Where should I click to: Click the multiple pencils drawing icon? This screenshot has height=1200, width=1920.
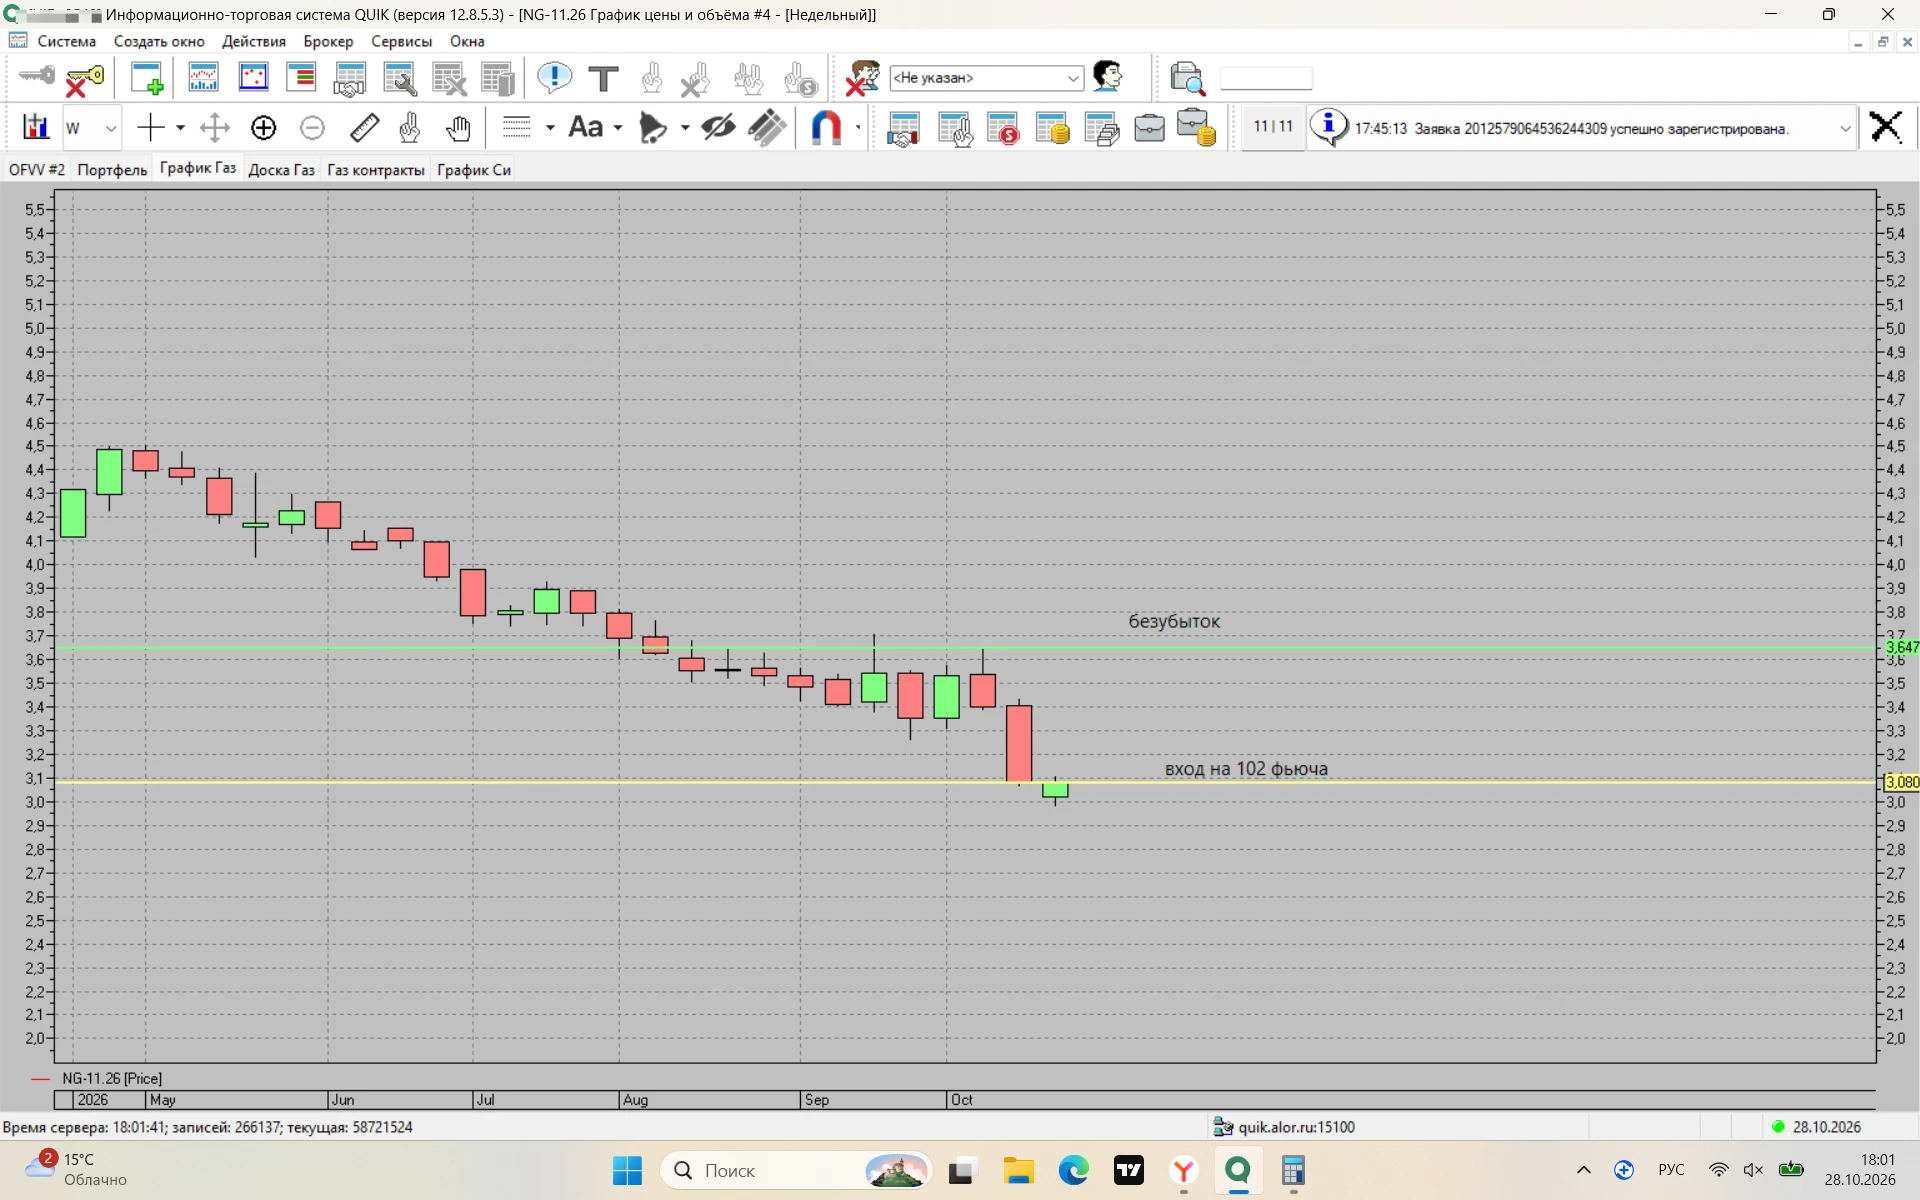pos(767,128)
